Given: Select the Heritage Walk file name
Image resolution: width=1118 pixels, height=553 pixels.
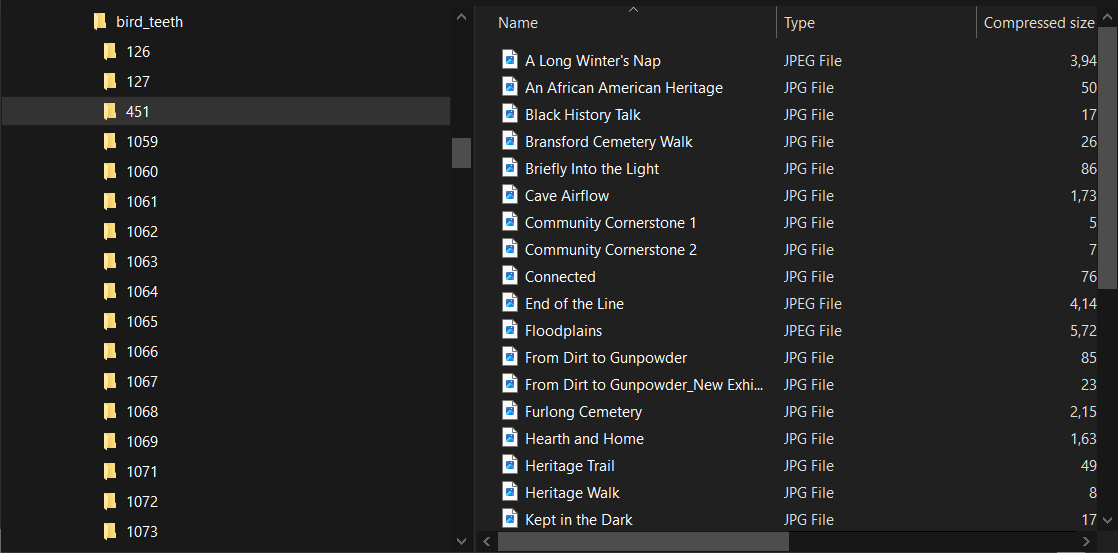Looking at the screenshot, I should (572, 493).
